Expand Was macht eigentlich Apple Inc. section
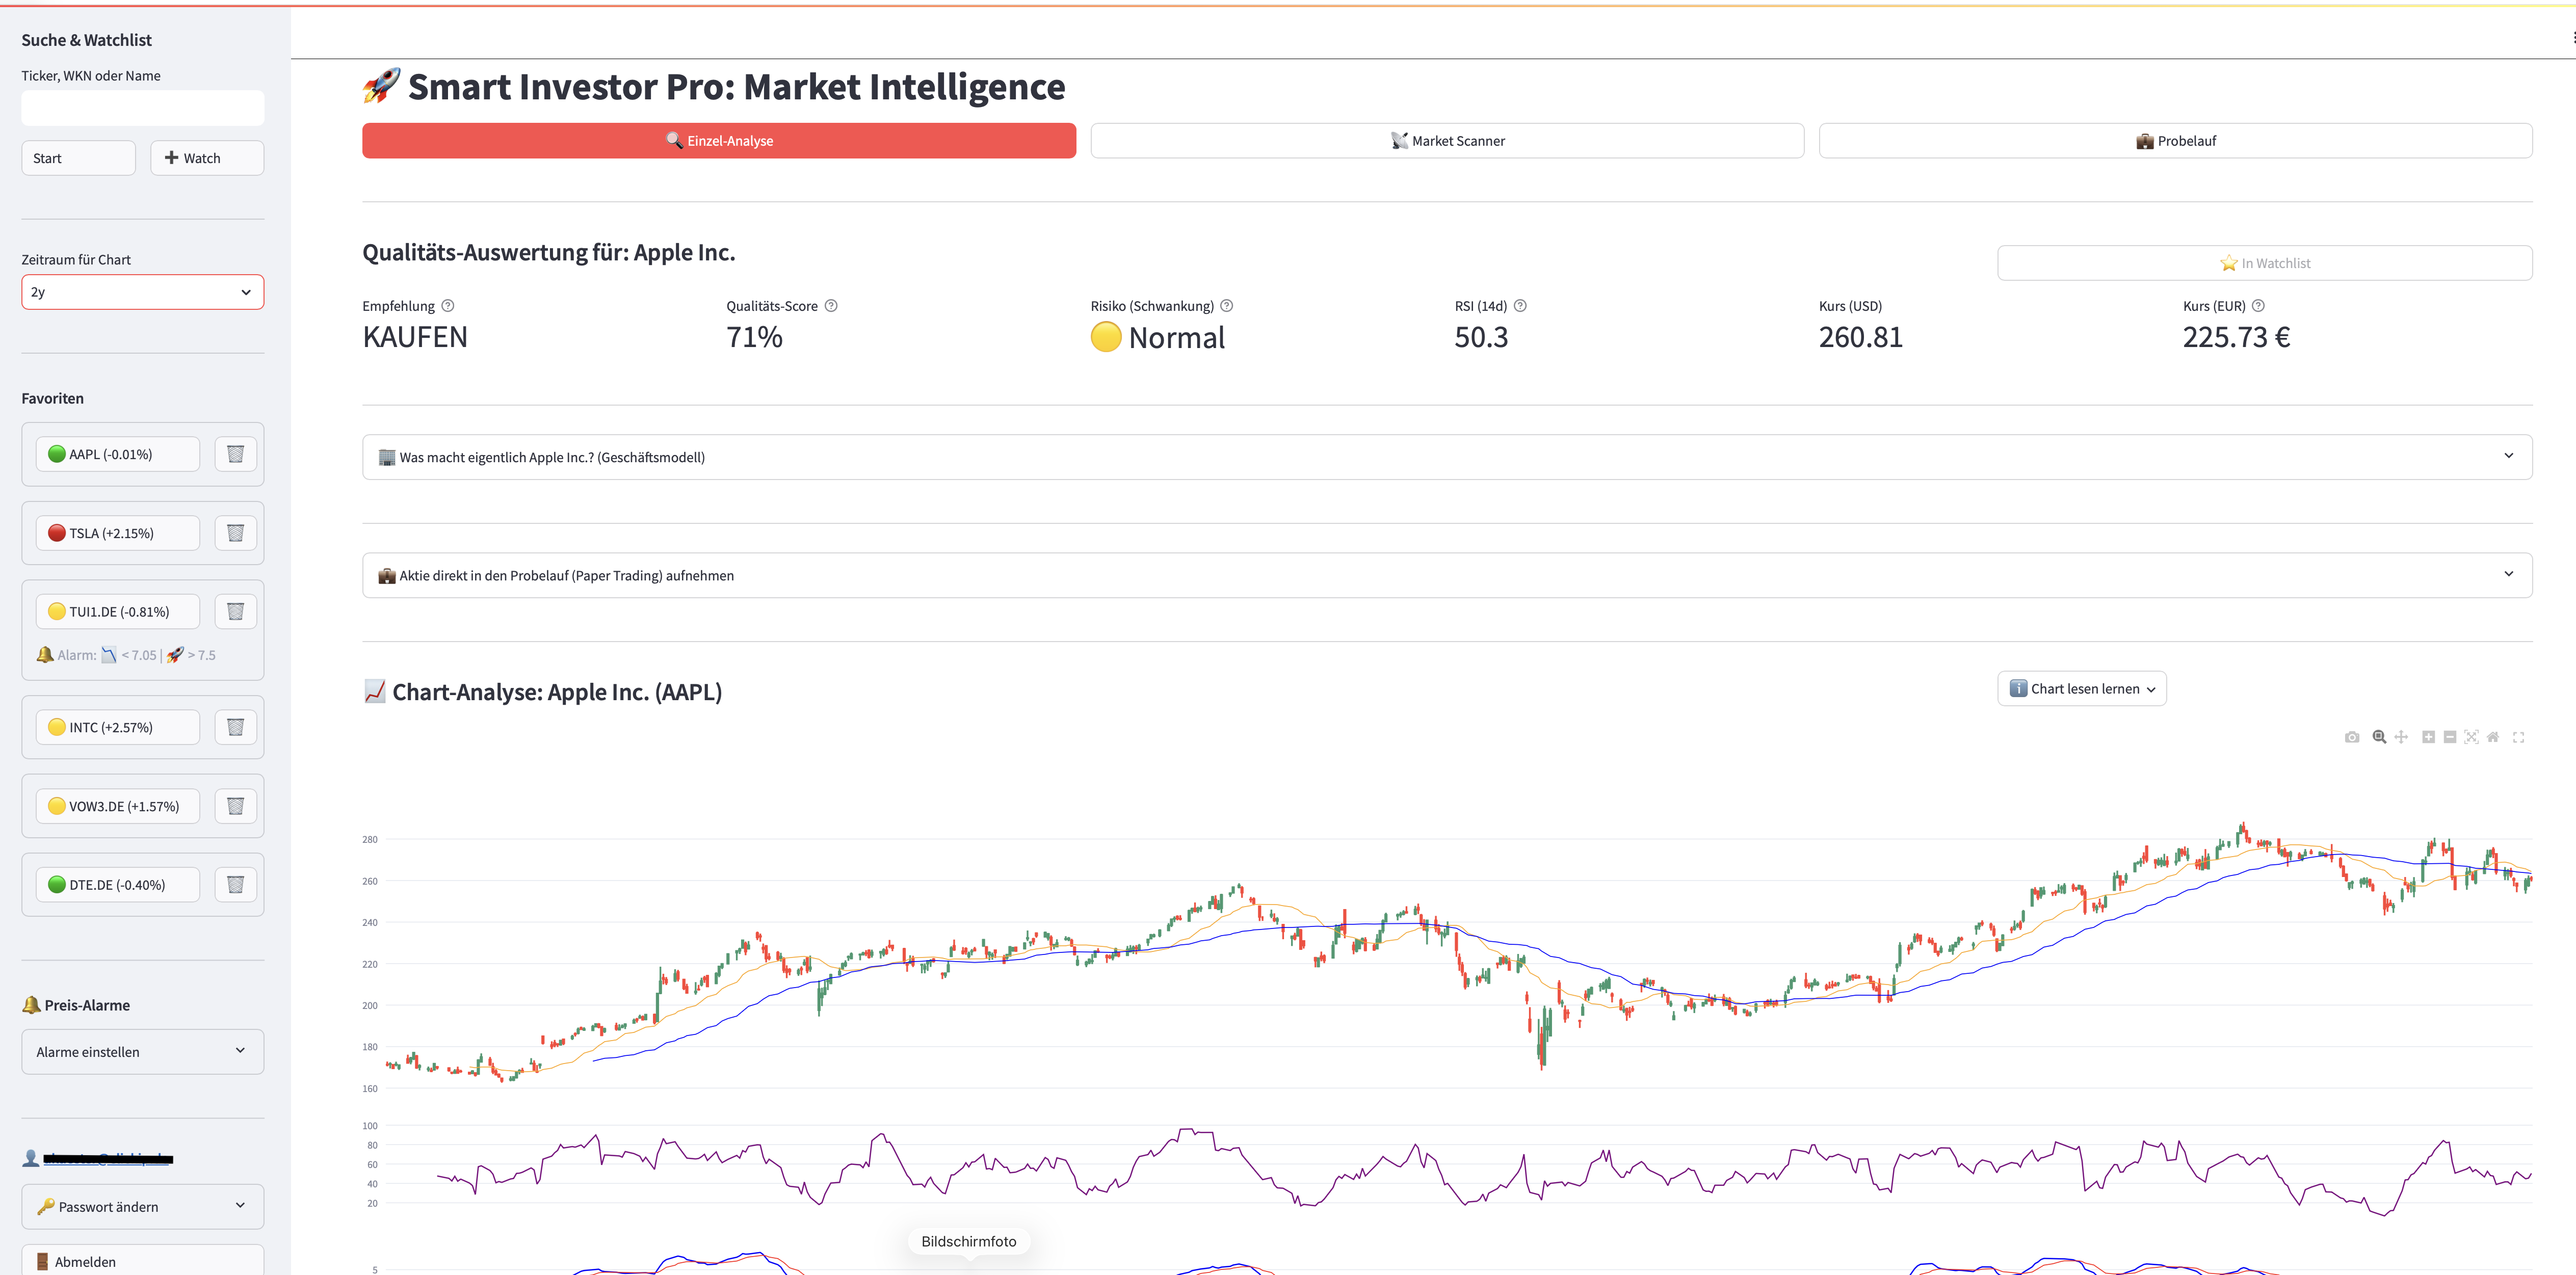The image size is (2576, 1275). point(1447,457)
